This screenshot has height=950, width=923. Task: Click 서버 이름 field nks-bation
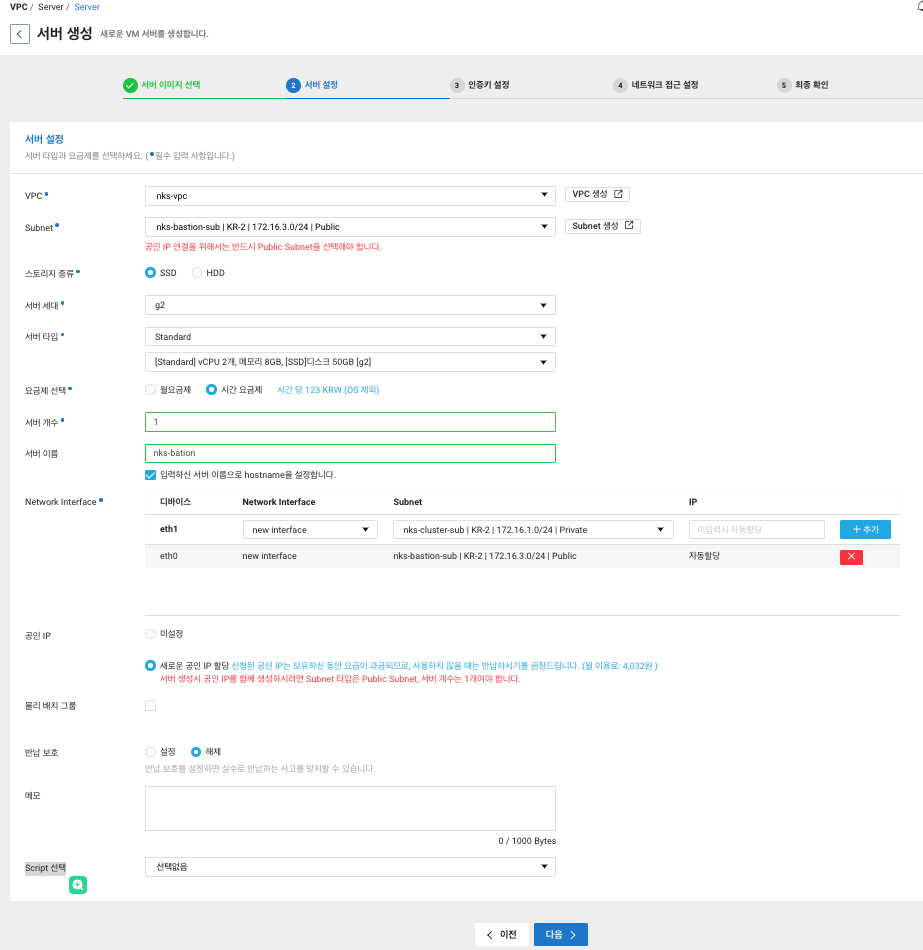350,453
